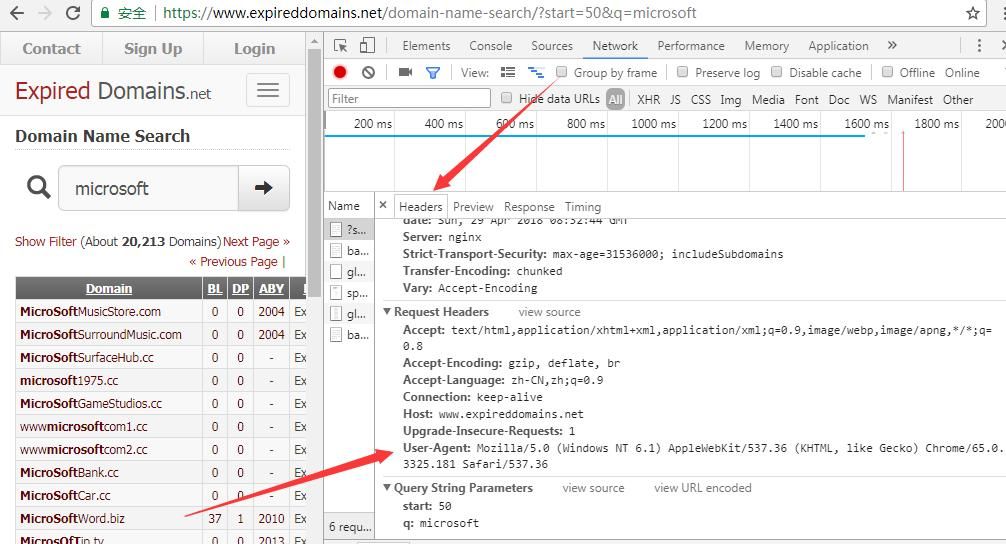Check the Disable cache option
This screenshot has width=1006, height=544.
[x=776, y=71]
